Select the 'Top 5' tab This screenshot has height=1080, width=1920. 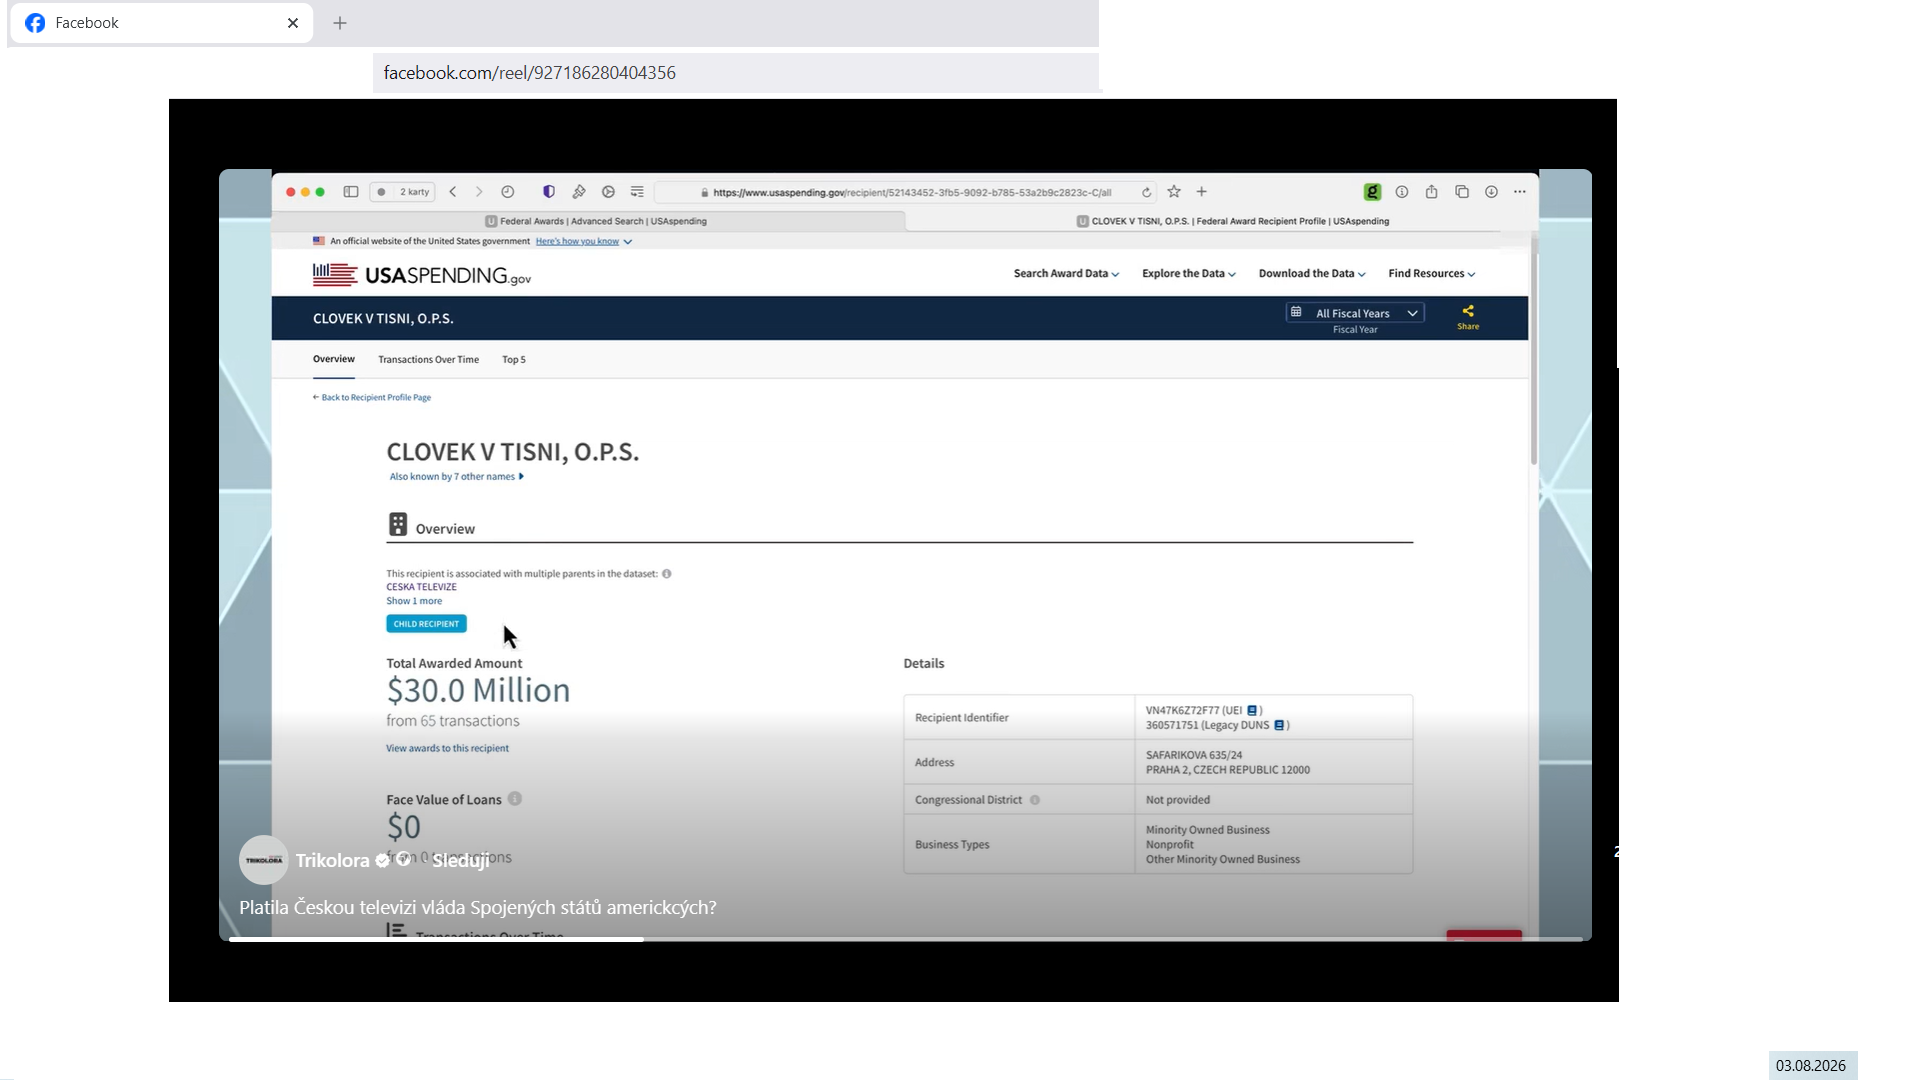tap(514, 360)
